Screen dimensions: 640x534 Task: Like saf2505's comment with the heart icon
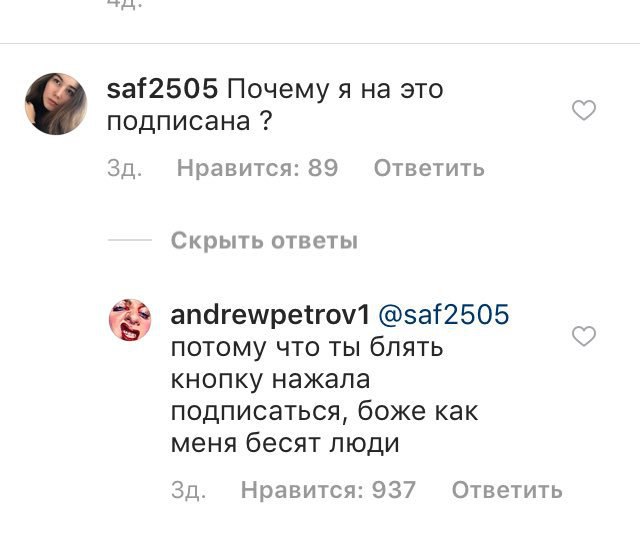[584, 110]
